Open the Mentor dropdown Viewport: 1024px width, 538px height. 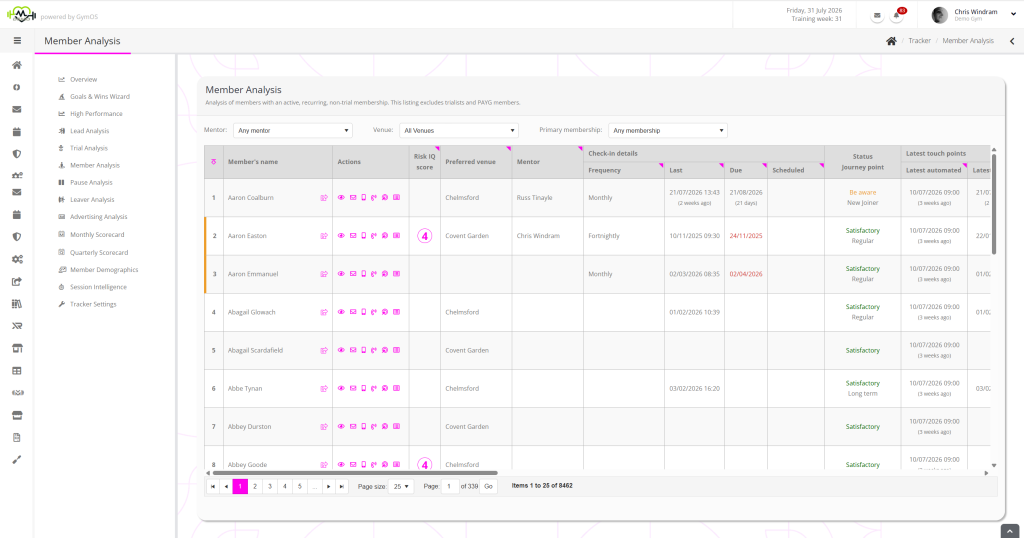293,131
